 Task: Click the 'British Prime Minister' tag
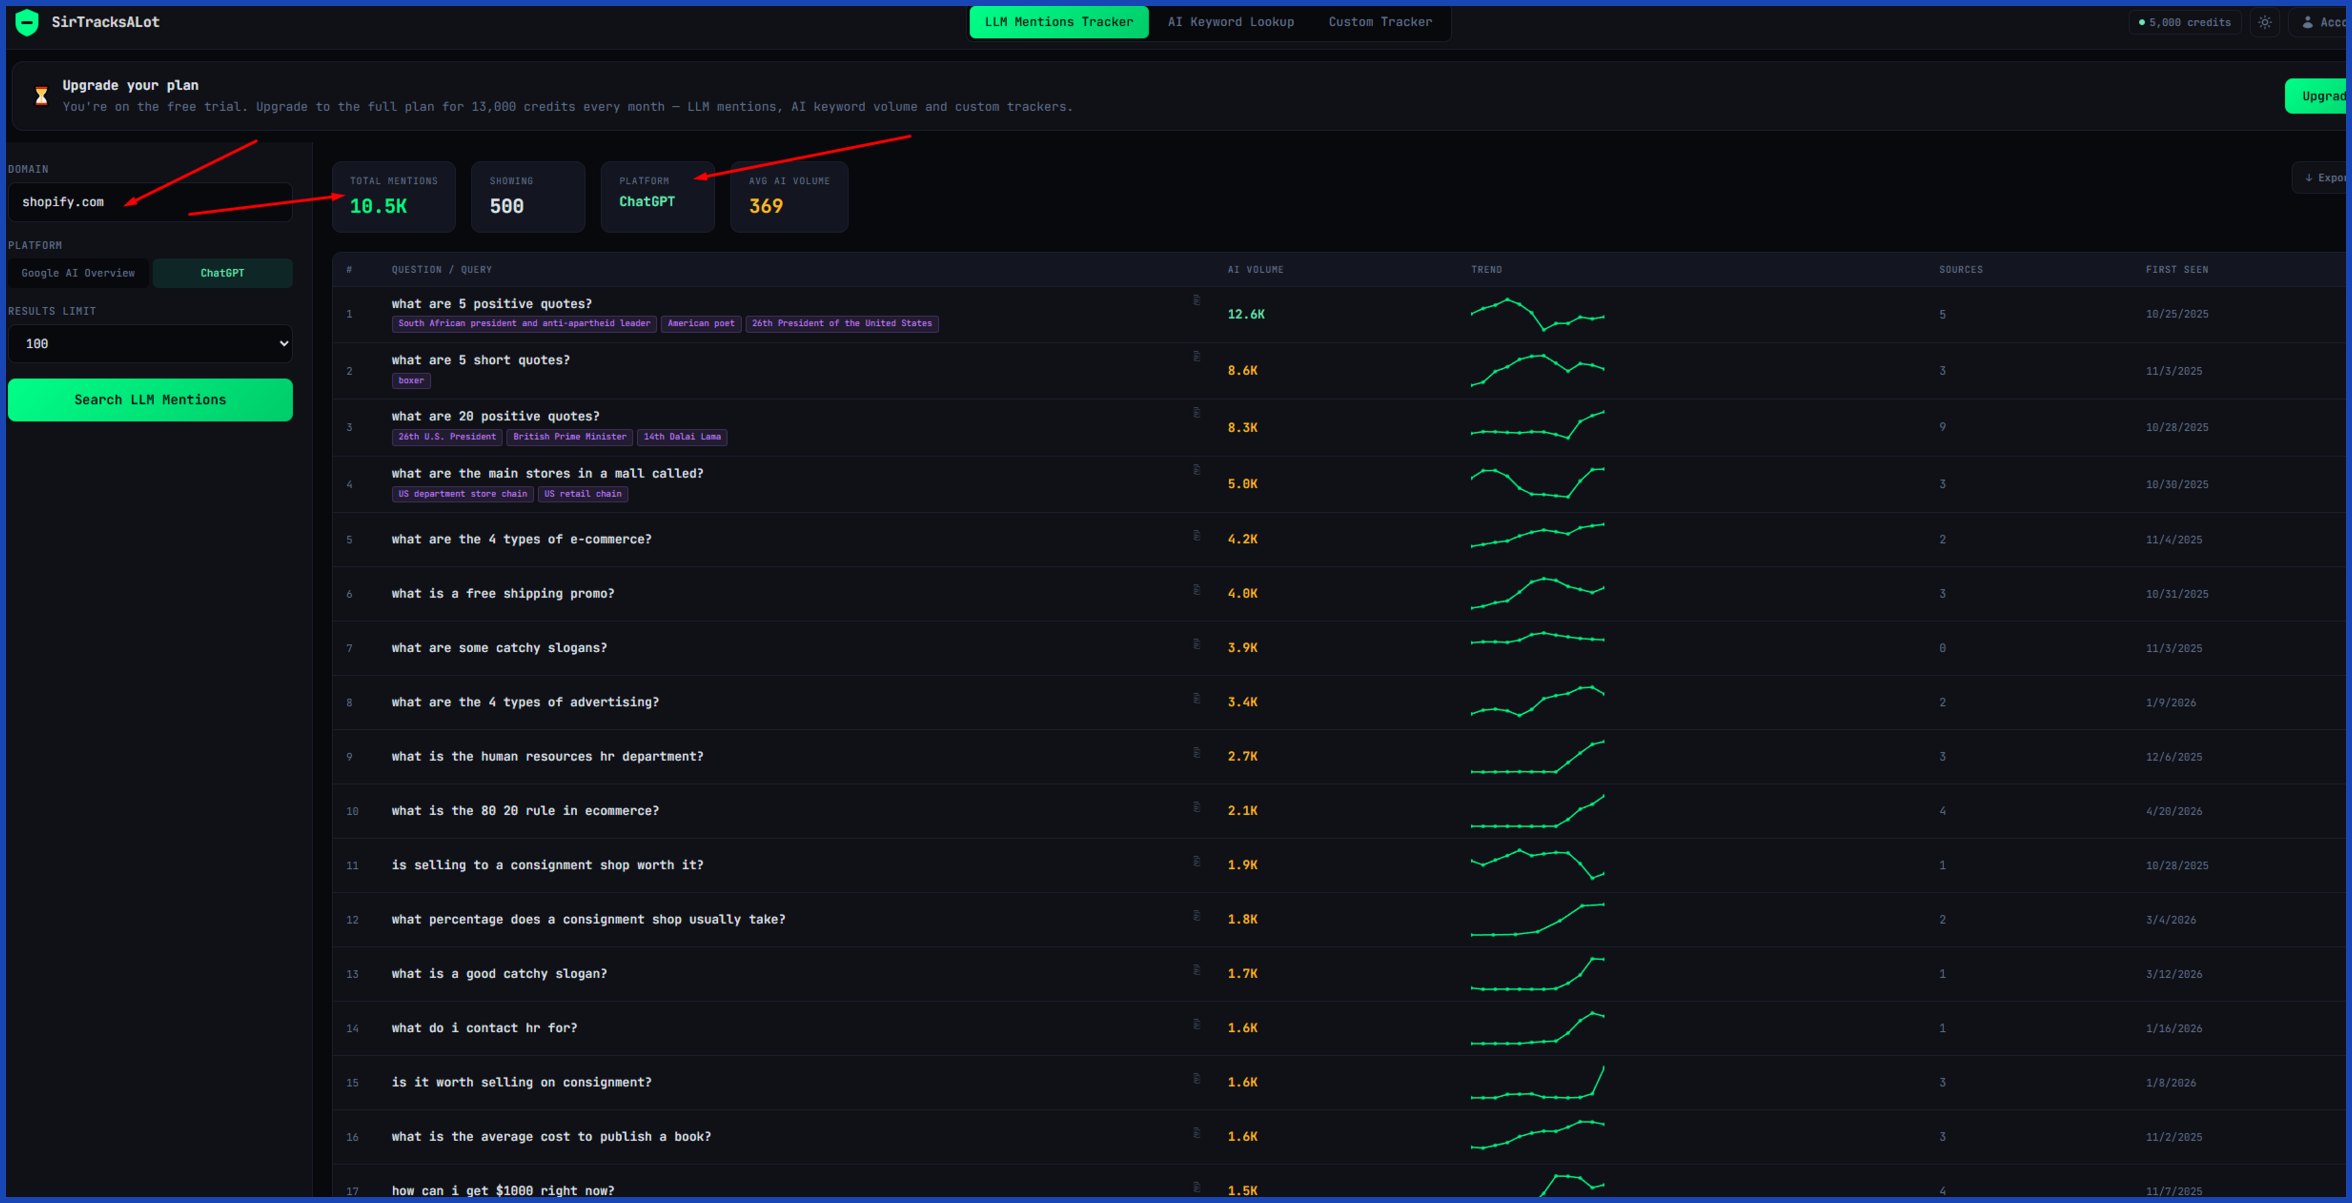point(569,437)
